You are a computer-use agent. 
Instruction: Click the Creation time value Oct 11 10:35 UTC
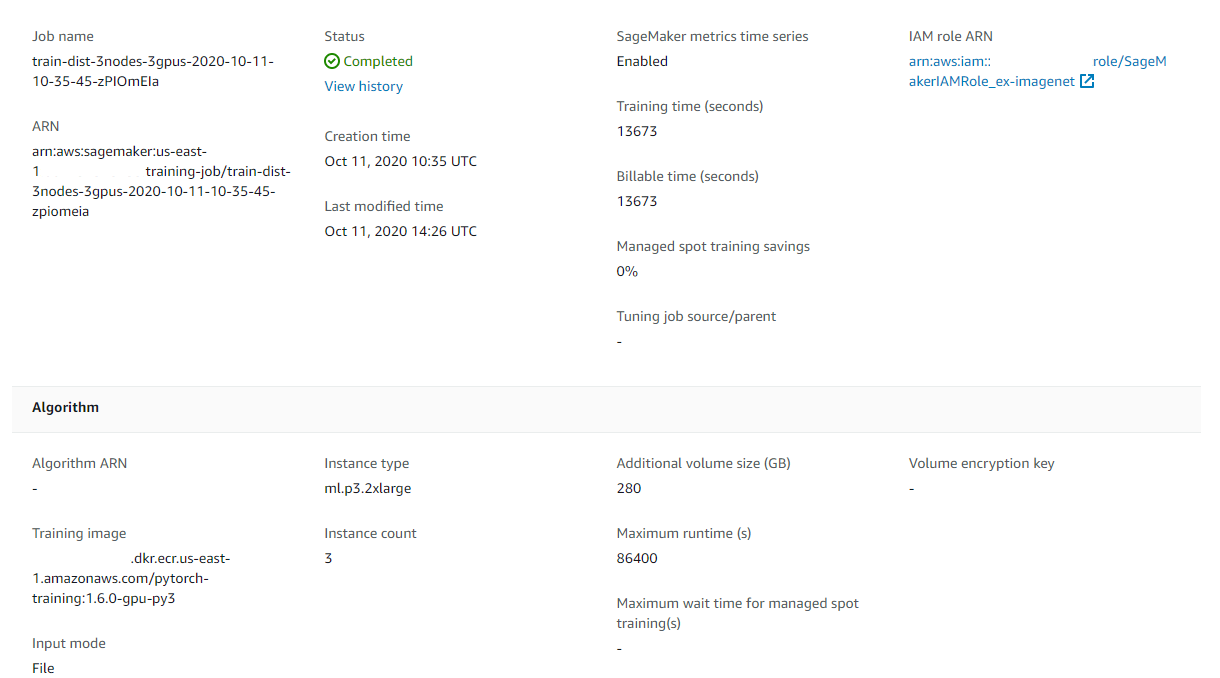[400, 161]
